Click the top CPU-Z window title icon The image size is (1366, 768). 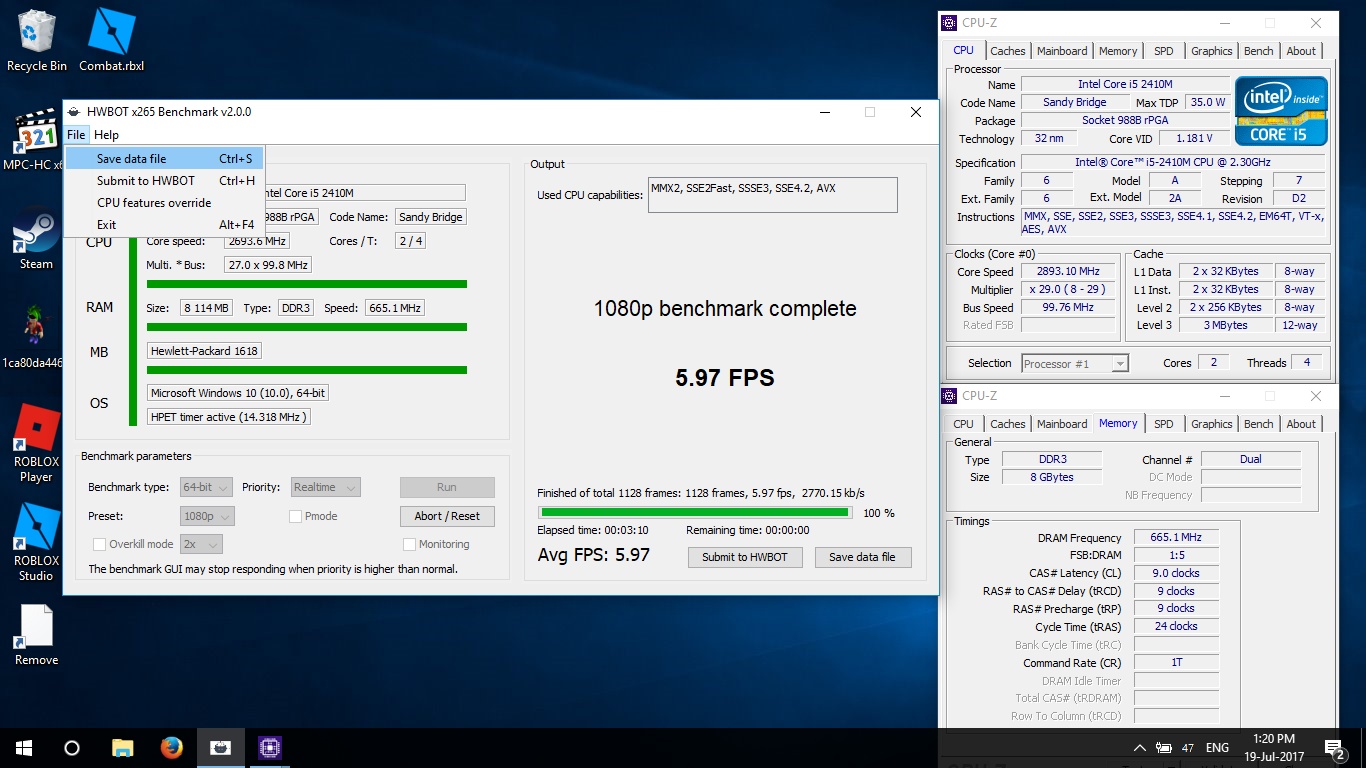click(x=950, y=23)
